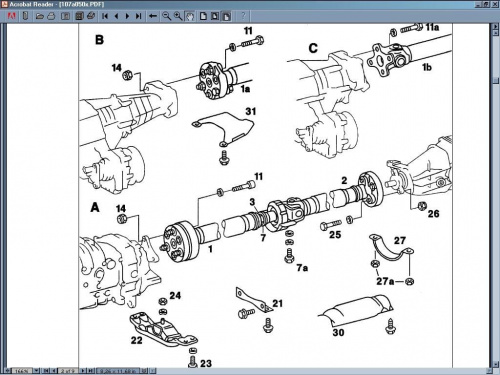Switch to actual size page view
This screenshot has height=375, width=500.
click(203, 16)
